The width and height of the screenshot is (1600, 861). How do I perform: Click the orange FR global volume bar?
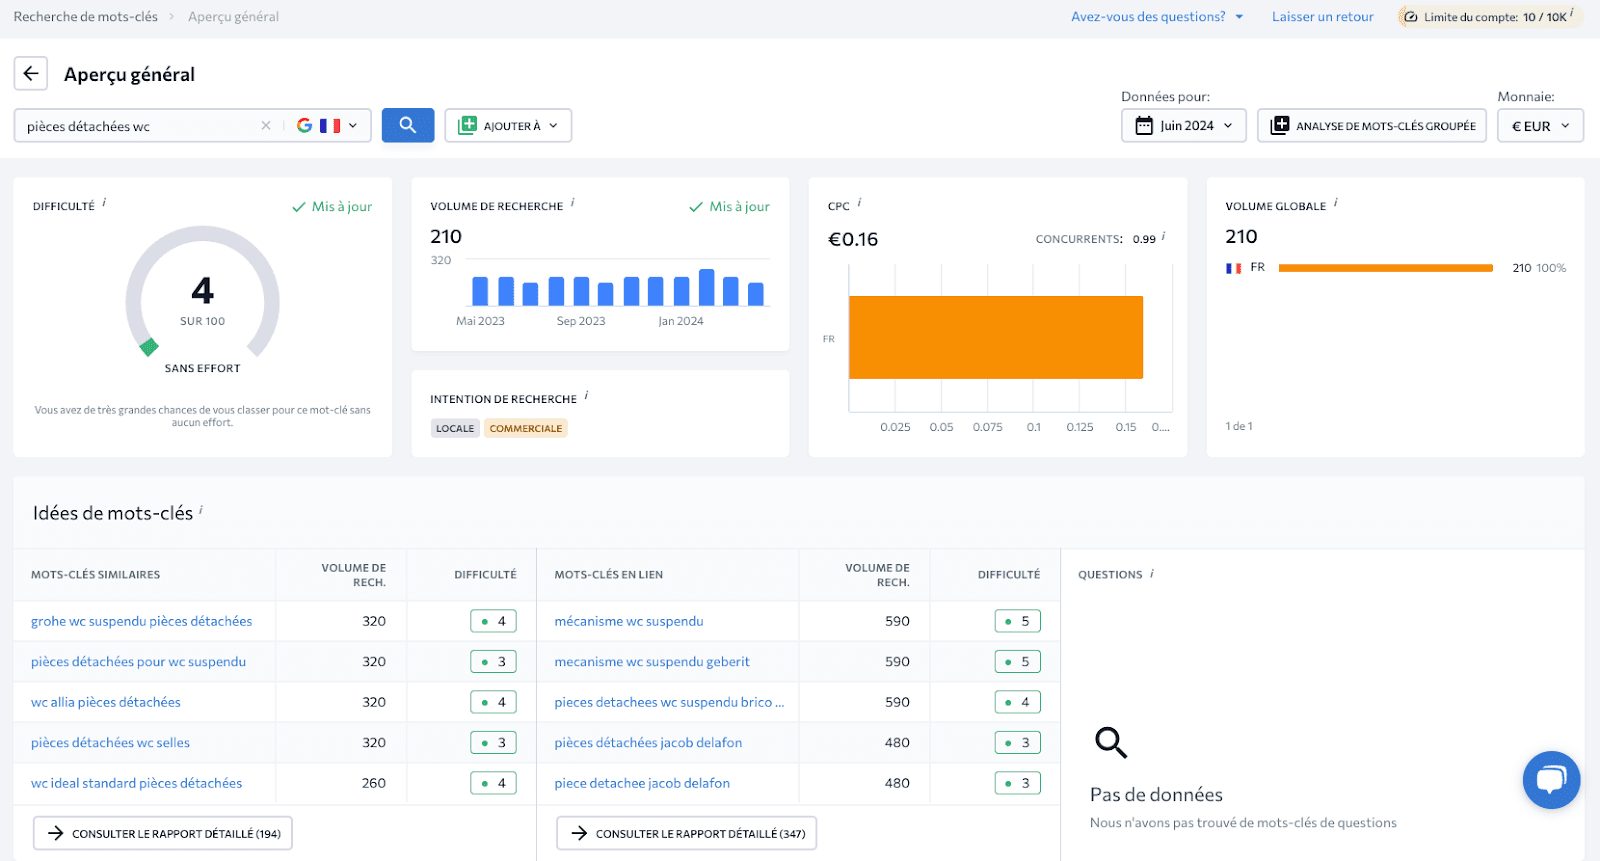(x=1386, y=268)
